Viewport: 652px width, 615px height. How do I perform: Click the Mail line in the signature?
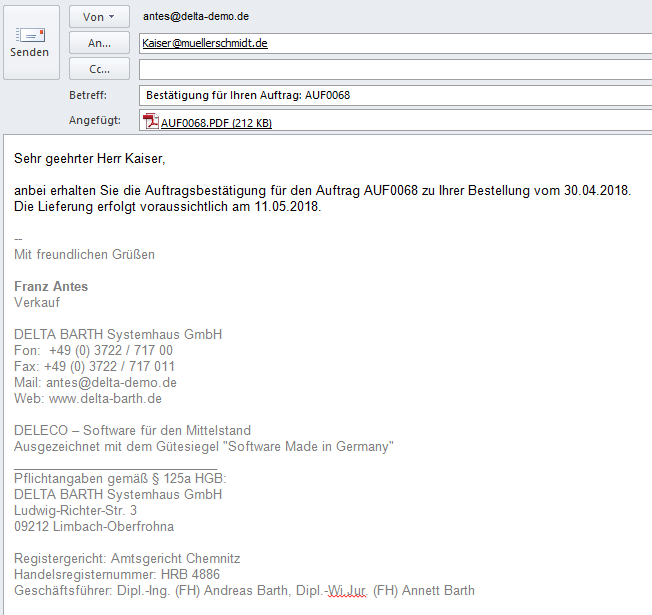coord(95,383)
